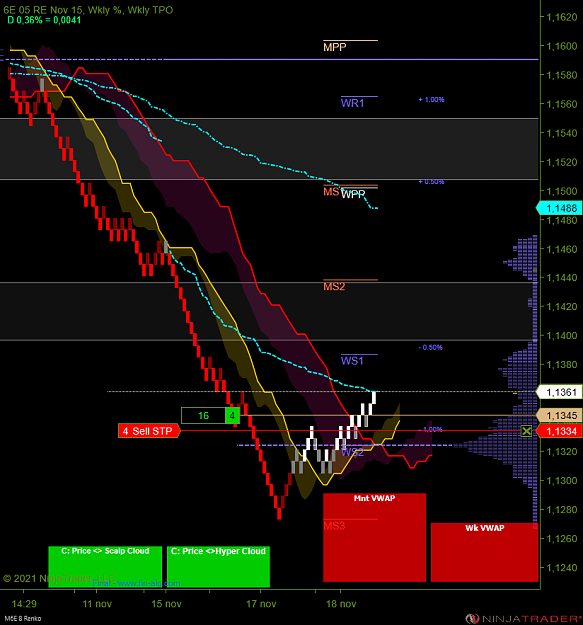Select the cyan 1,1488 price marker
Viewport: 583px width, 625px height.
(559, 208)
